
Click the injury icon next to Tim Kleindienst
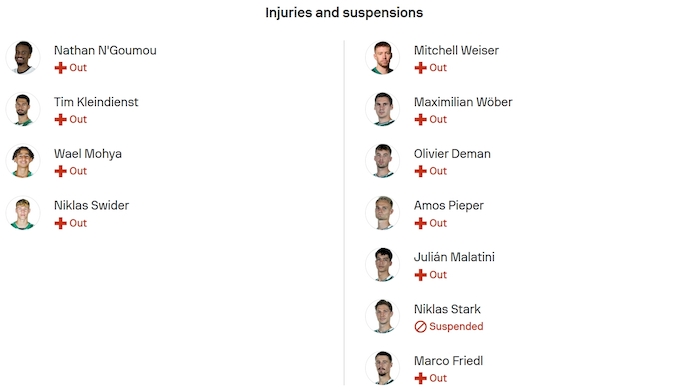(x=60, y=120)
